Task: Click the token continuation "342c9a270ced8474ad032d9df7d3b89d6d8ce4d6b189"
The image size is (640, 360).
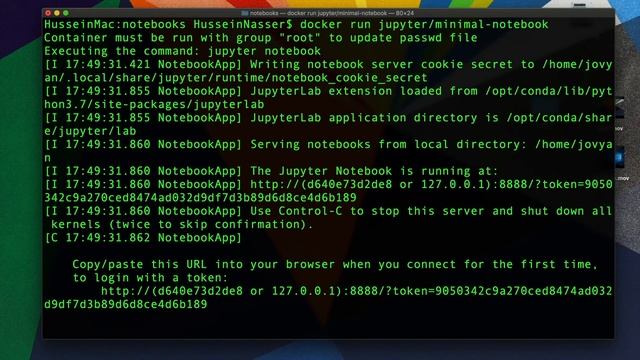Action: coord(200,198)
